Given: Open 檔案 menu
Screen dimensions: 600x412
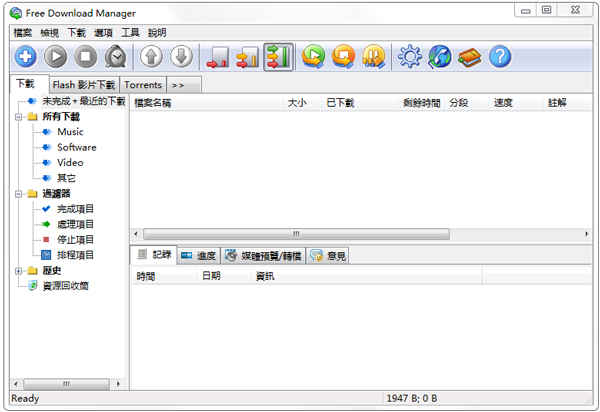Looking at the screenshot, I should 23,33.
